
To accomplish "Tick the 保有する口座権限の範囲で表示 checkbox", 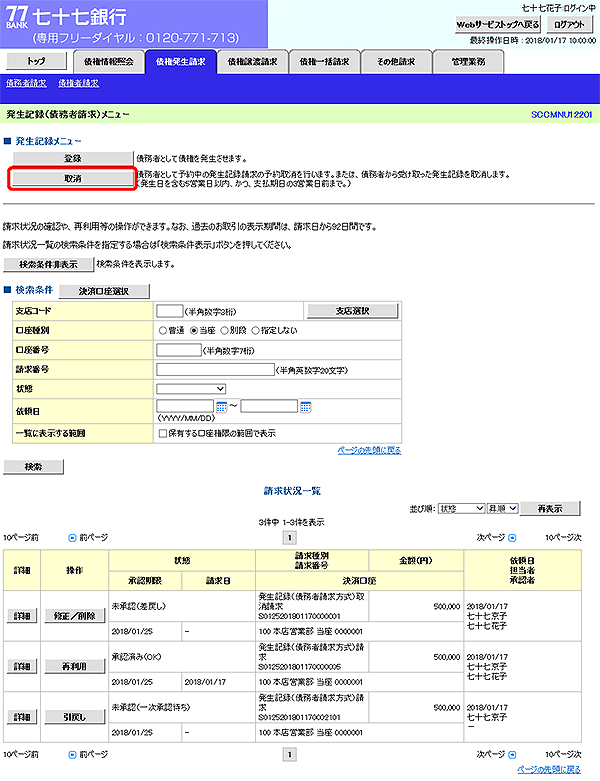I will pos(163,434).
